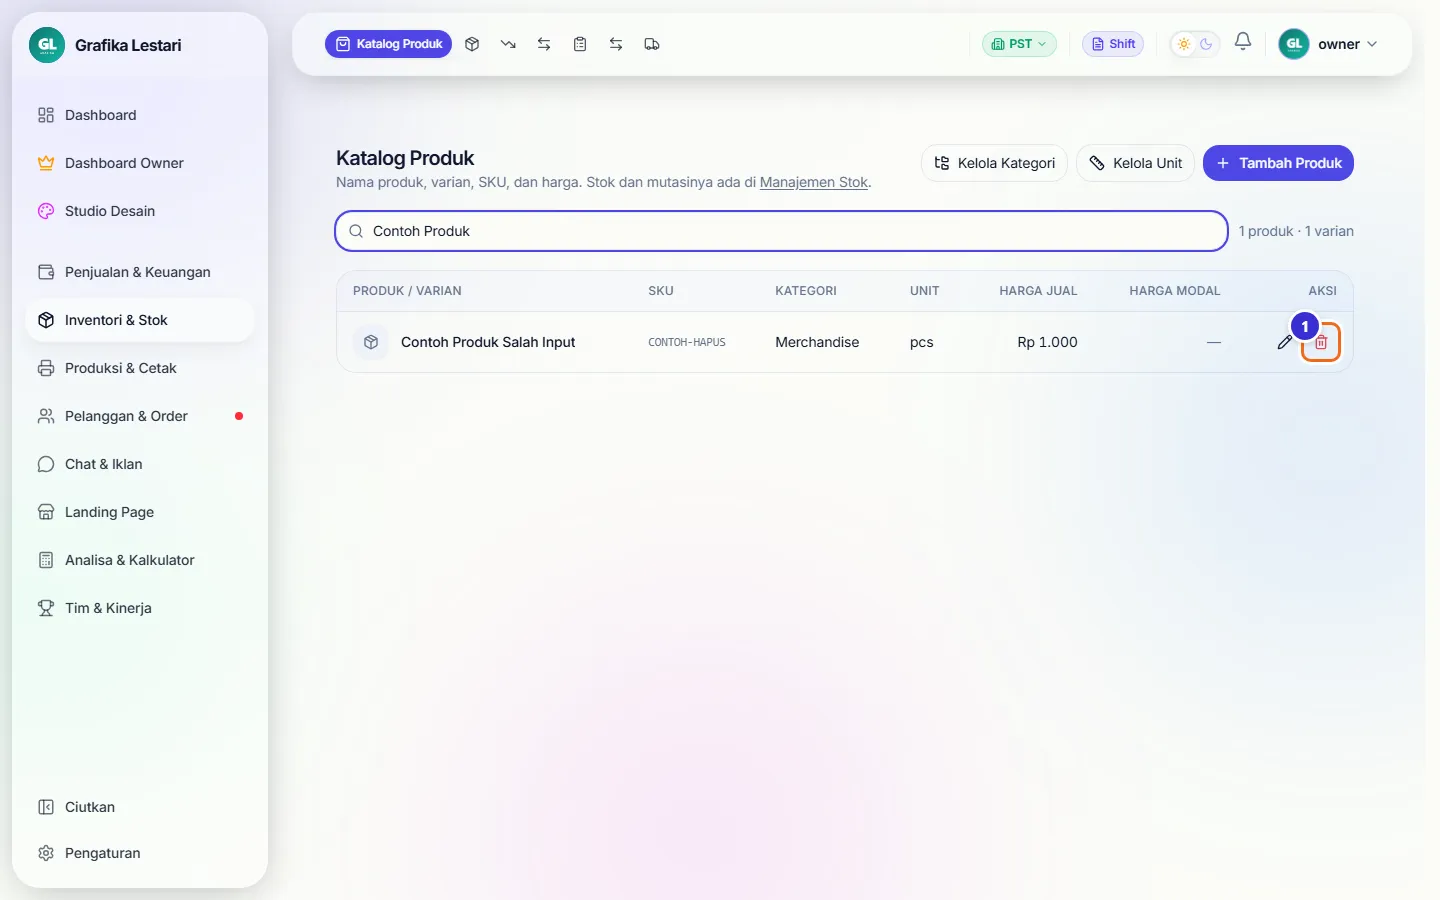The width and height of the screenshot is (1440, 900).
Task: Expand the PST branch dropdown
Action: click(x=1019, y=44)
